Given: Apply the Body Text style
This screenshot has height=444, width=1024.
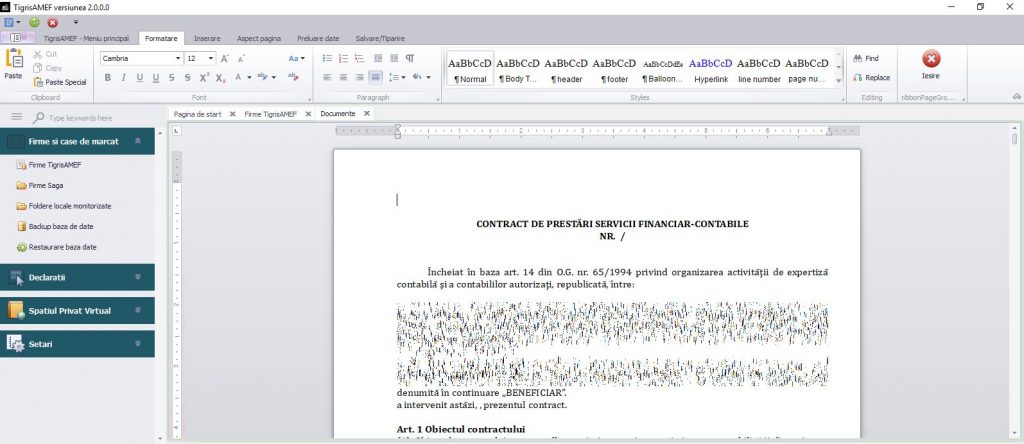Looking at the screenshot, I should click(518, 69).
